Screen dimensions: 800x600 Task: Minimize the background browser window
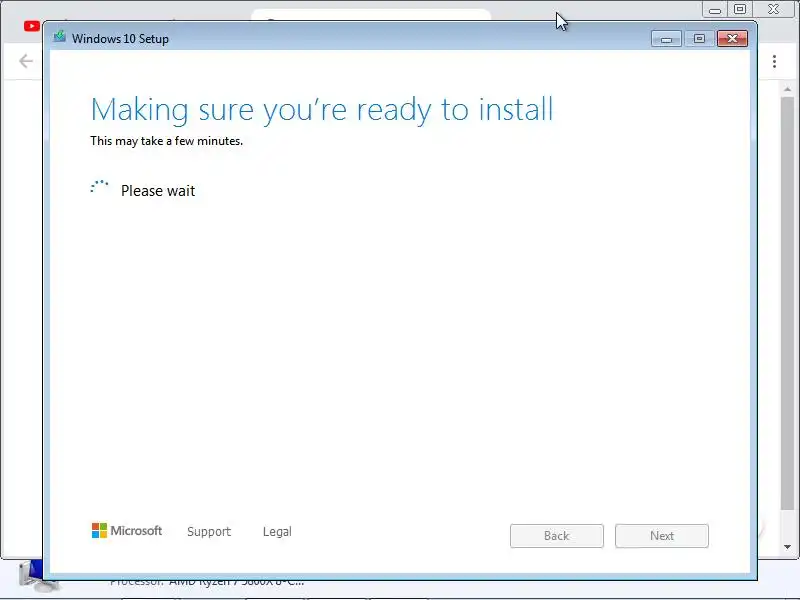click(x=715, y=10)
